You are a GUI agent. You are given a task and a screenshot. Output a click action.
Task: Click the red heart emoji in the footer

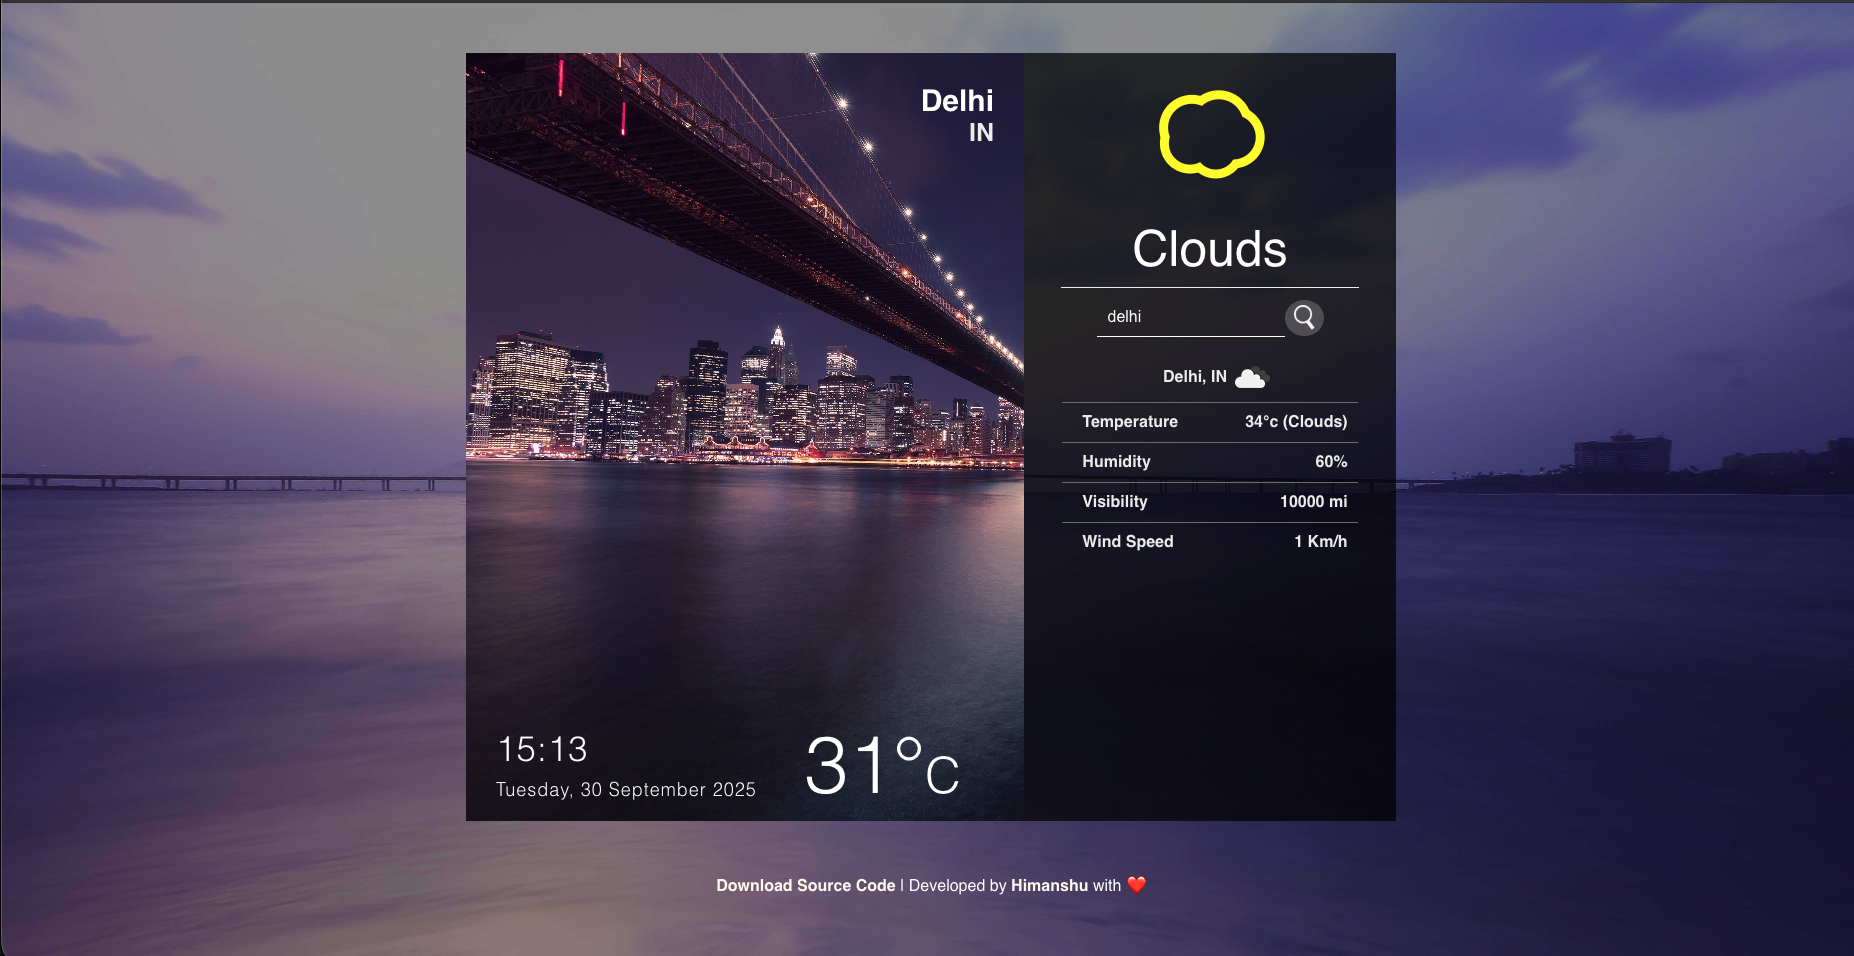click(x=1136, y=885)
